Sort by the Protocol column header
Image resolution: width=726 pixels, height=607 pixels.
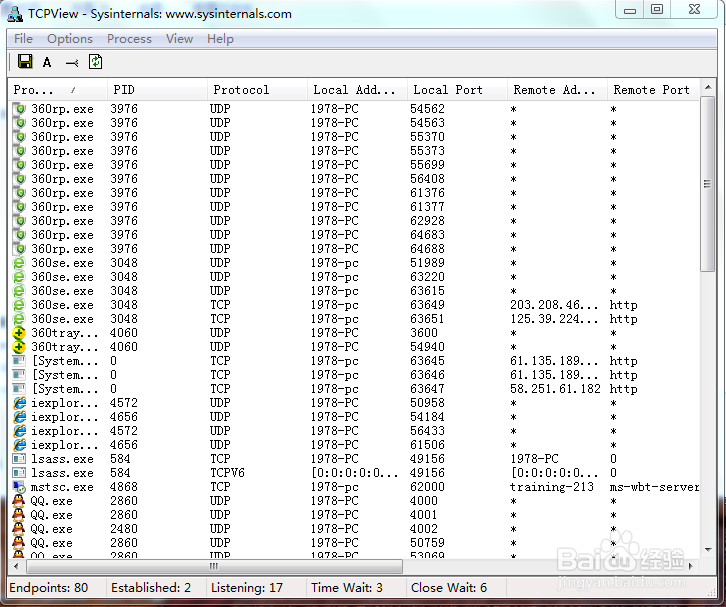257,90
